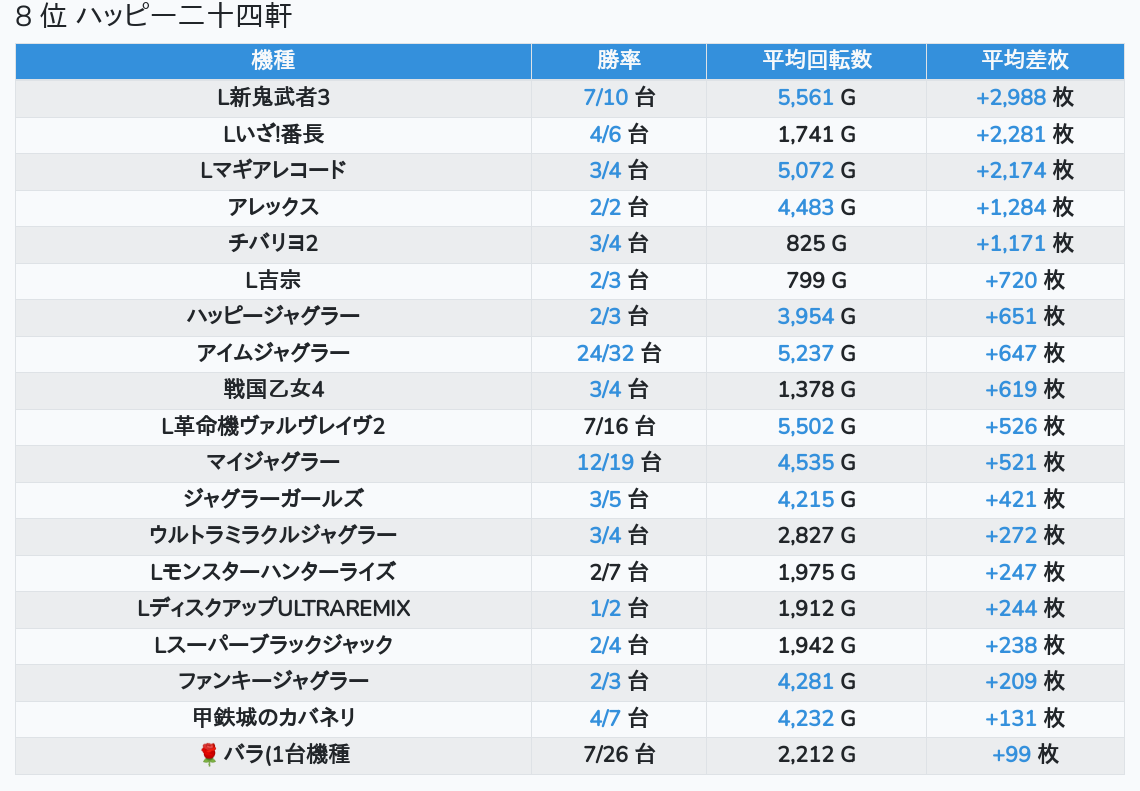The image size is (1140, 791).
Task: Click the rose icon in the last row
Action: [208, 755]
